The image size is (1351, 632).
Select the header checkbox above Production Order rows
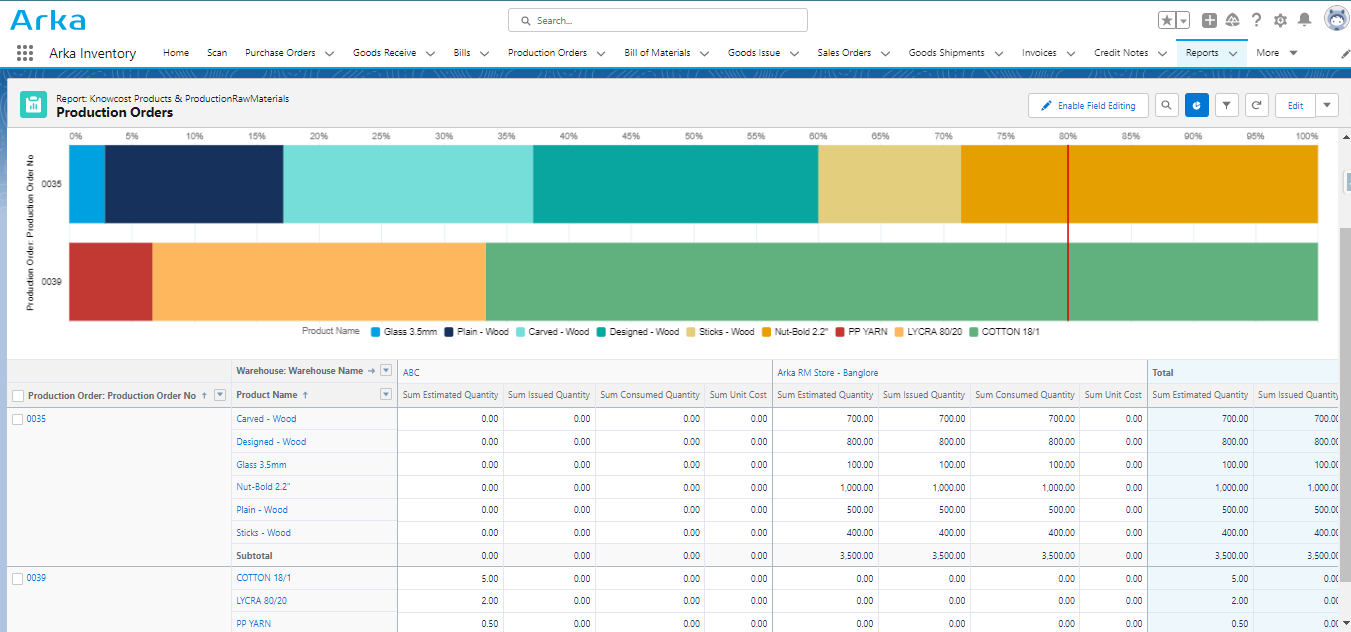tap(17, 394)
